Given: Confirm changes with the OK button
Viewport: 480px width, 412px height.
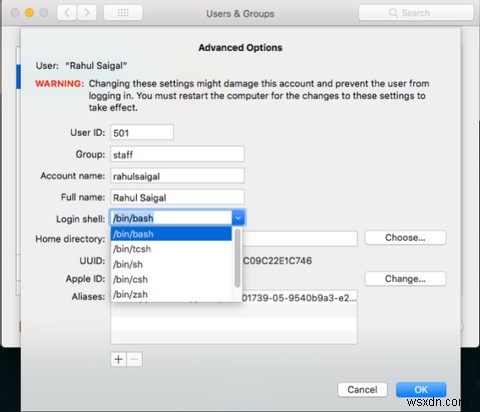Looking at the screenshot, I should [x=421, y=389].
